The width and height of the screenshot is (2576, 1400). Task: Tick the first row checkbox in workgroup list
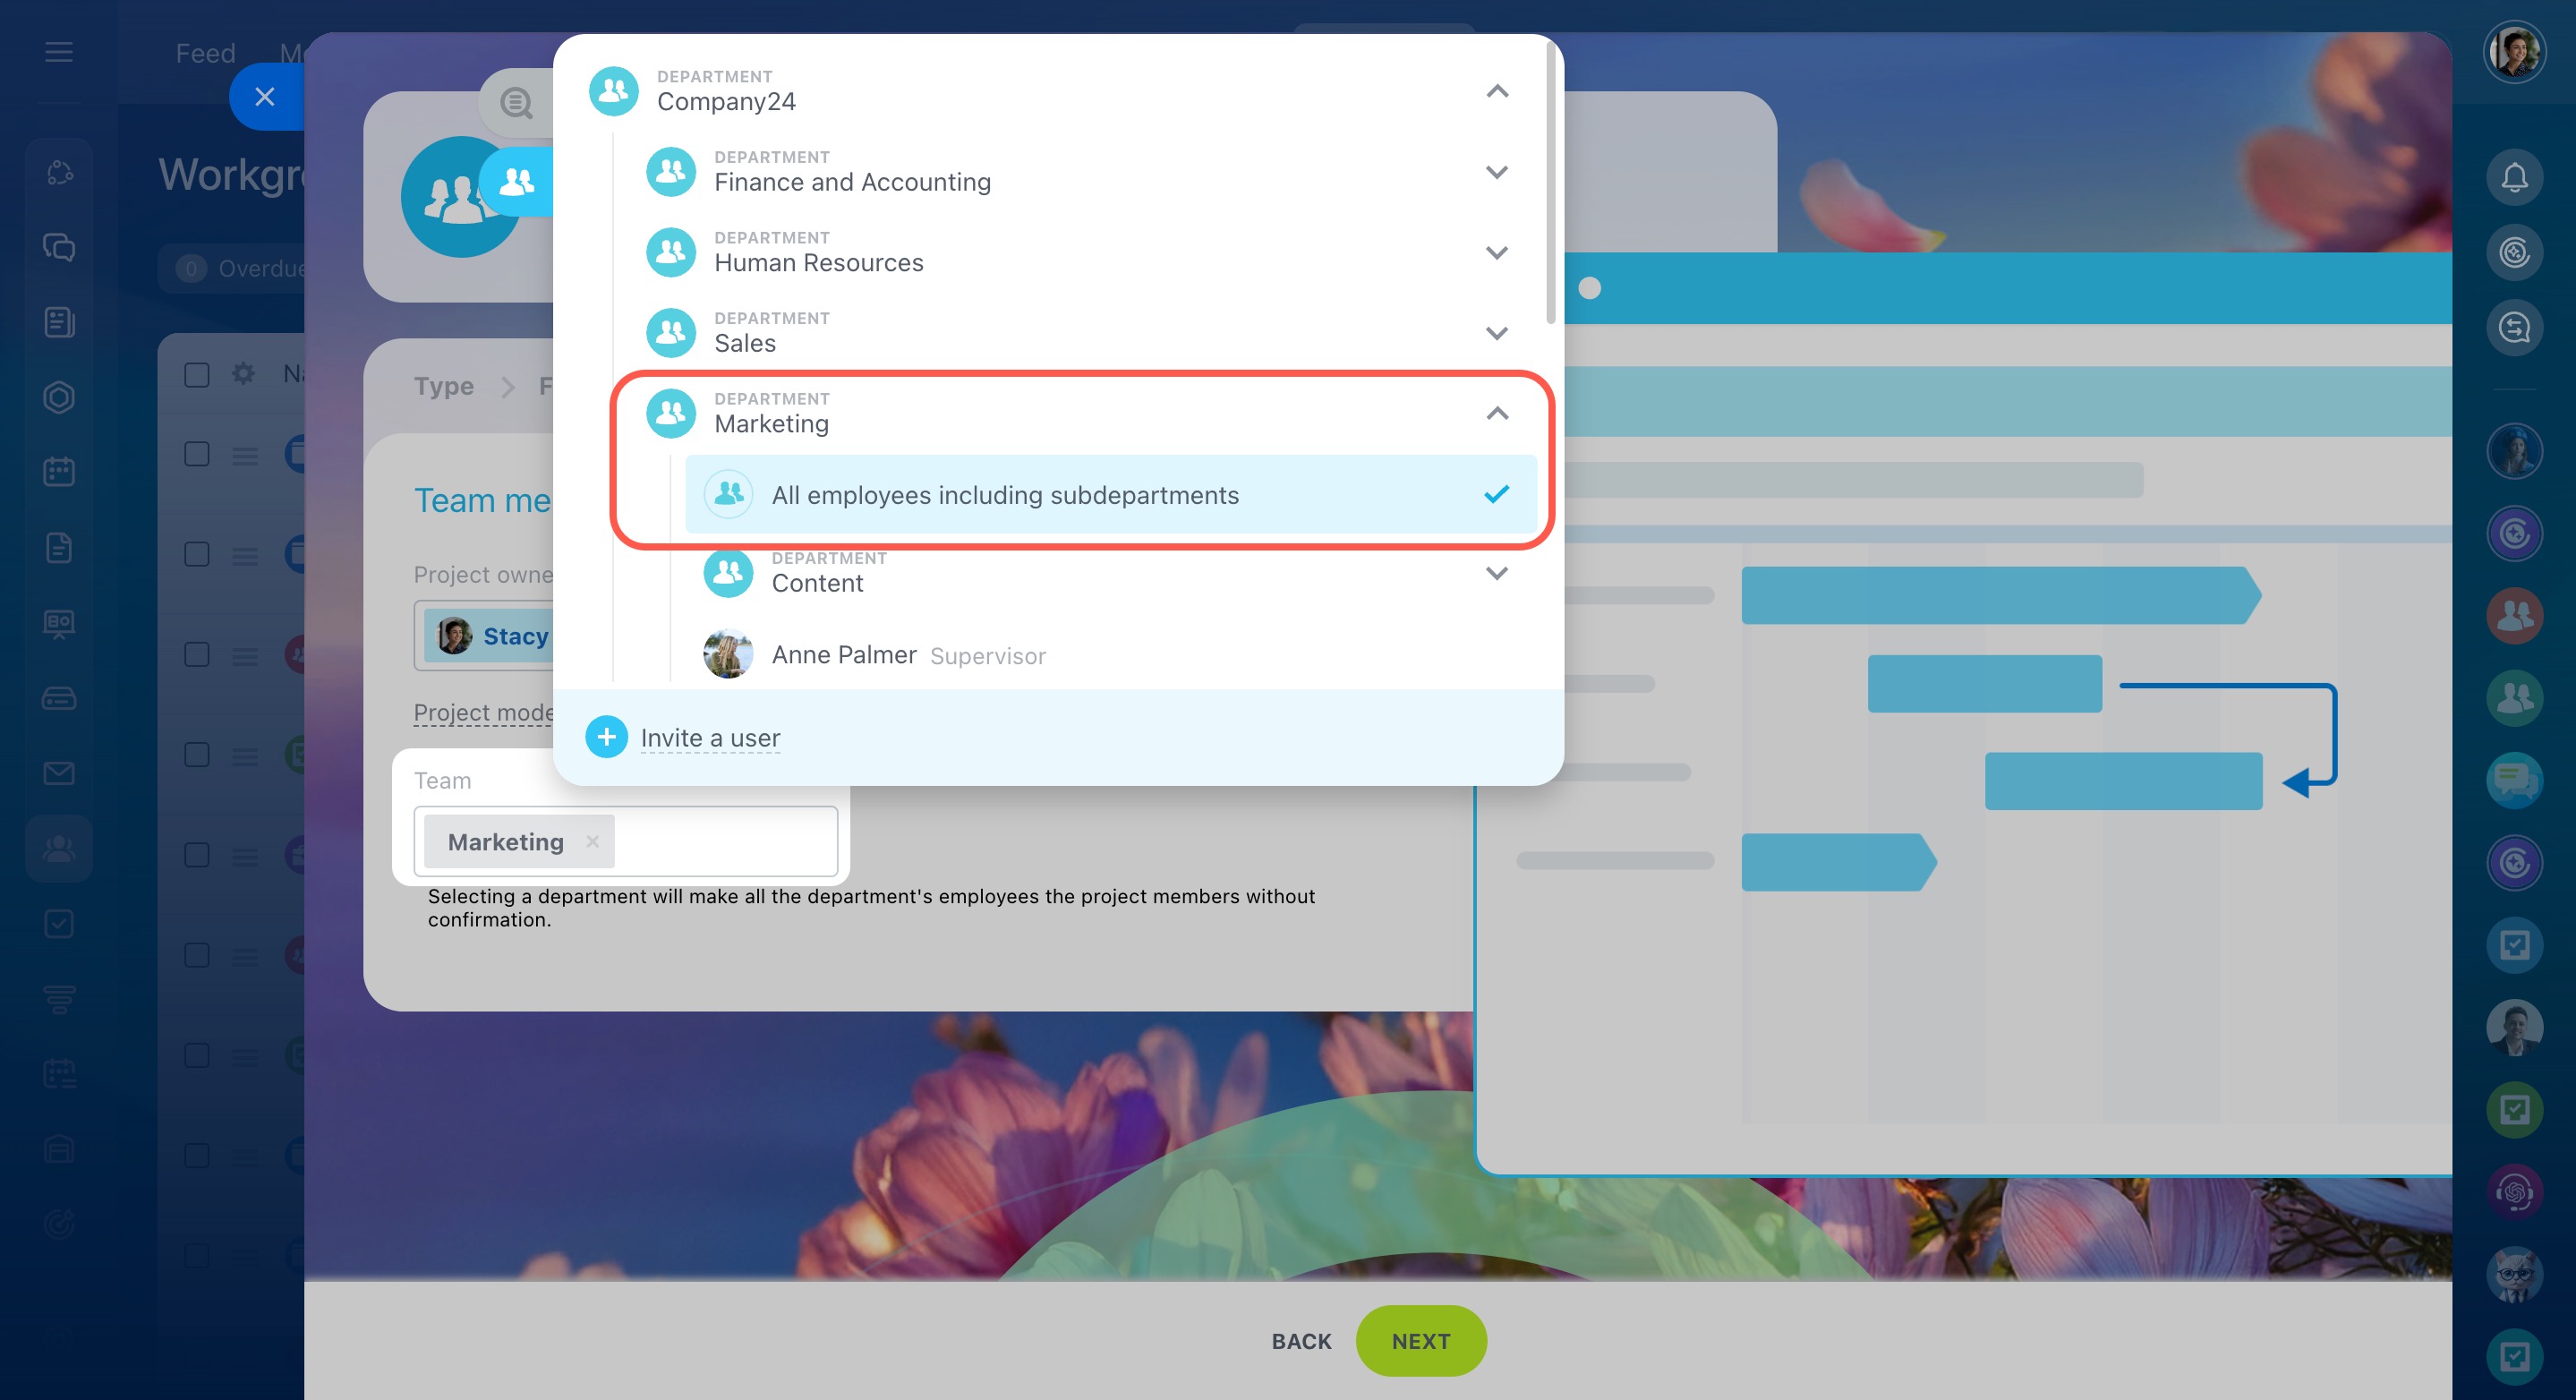coord(197,454)
